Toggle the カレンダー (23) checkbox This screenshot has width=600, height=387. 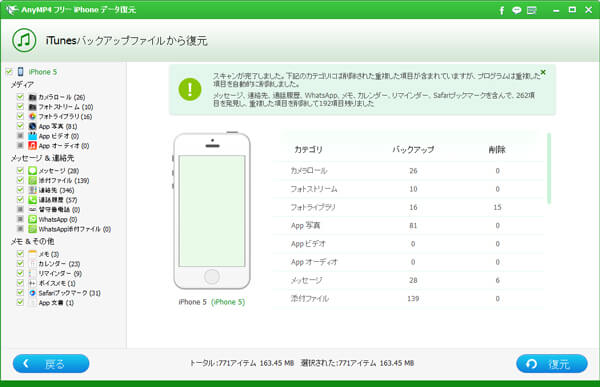point(20,263)
